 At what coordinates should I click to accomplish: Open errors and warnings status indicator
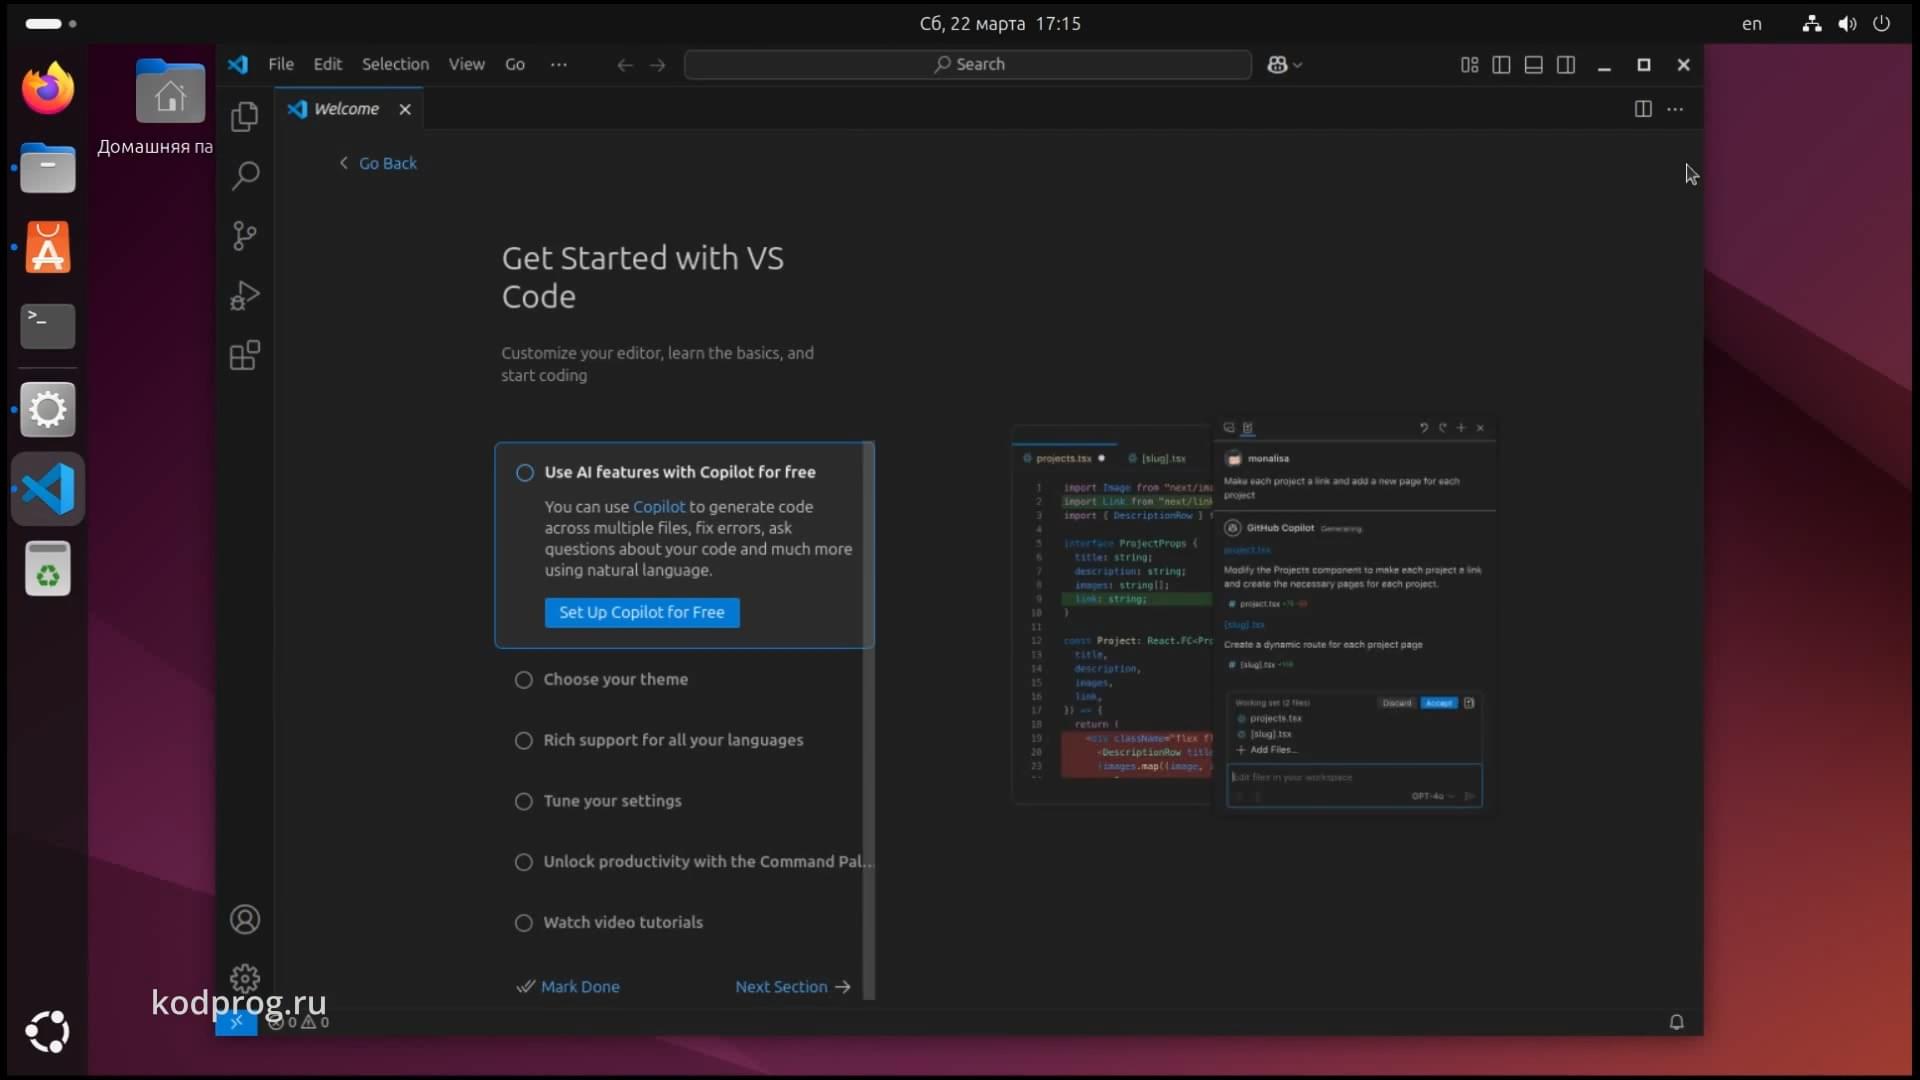click(x=298, y=1022)
